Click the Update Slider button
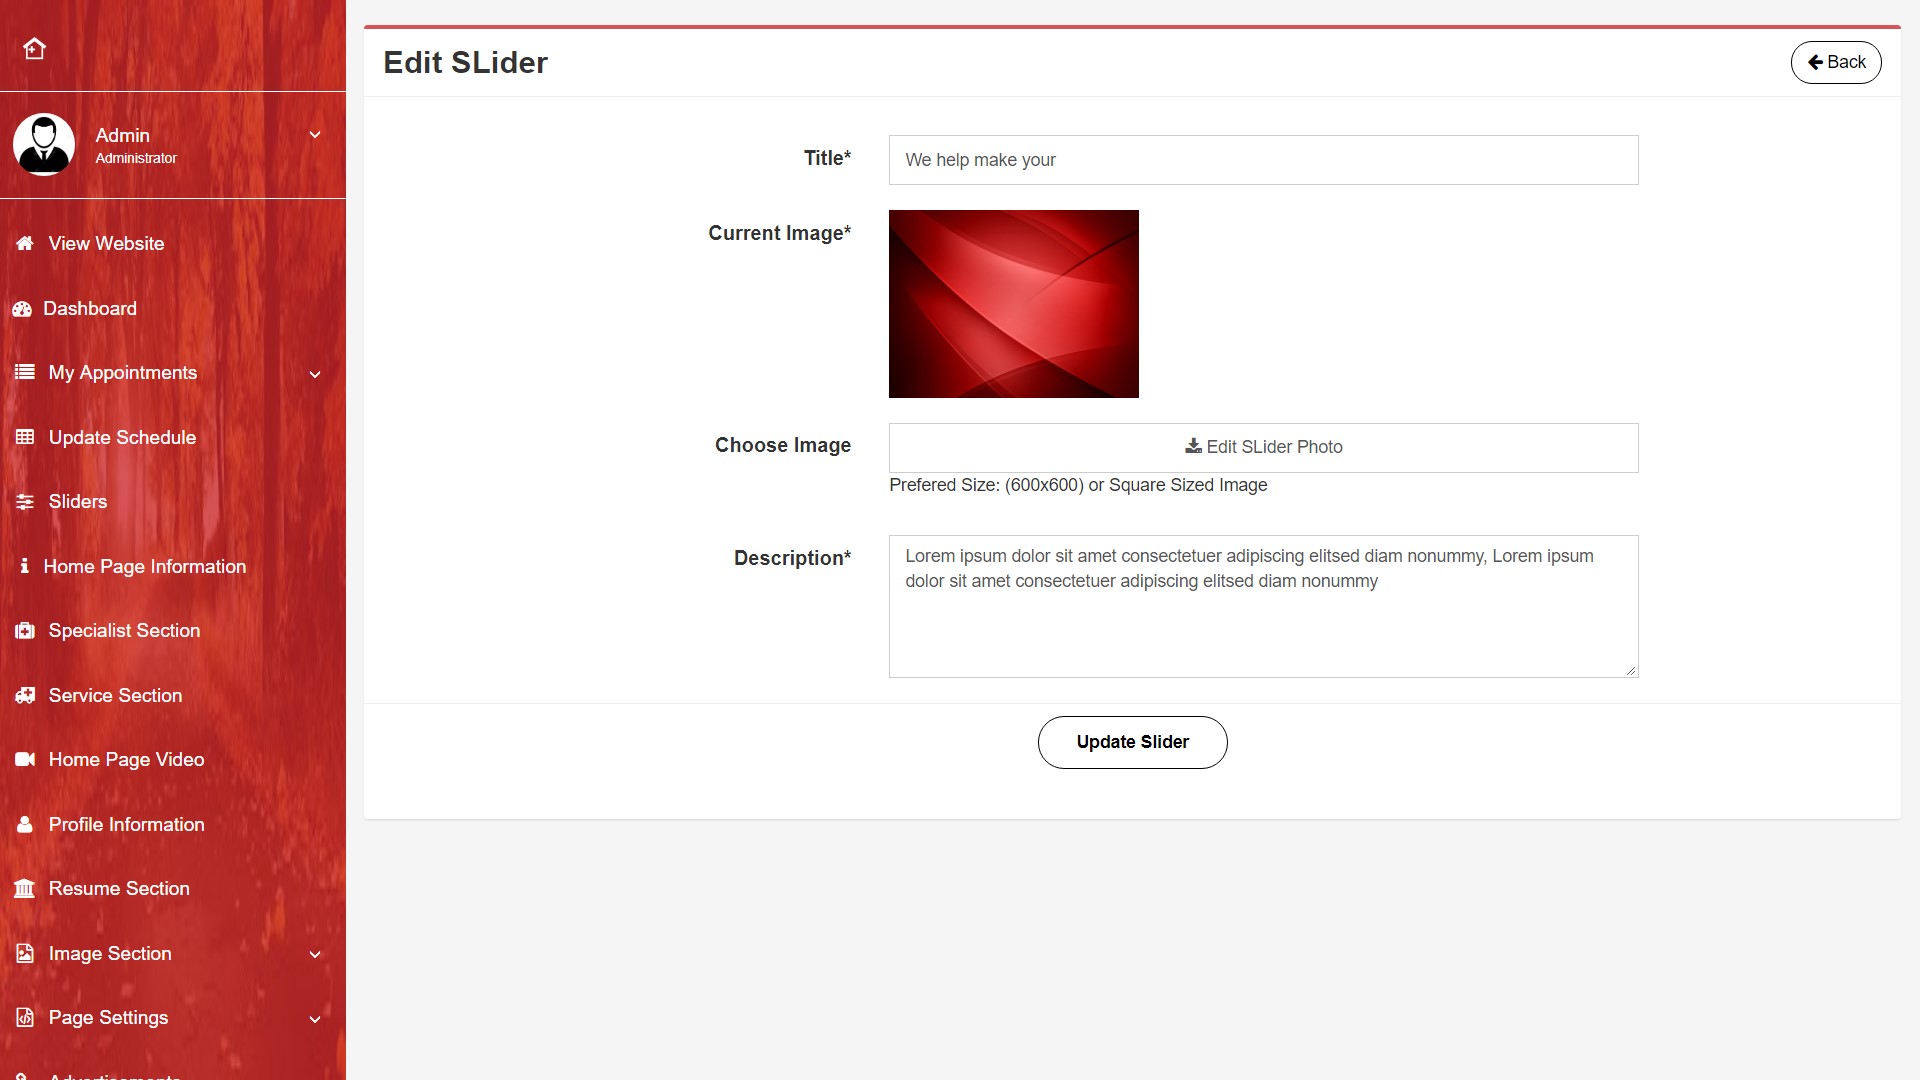 click(1132, 742)
